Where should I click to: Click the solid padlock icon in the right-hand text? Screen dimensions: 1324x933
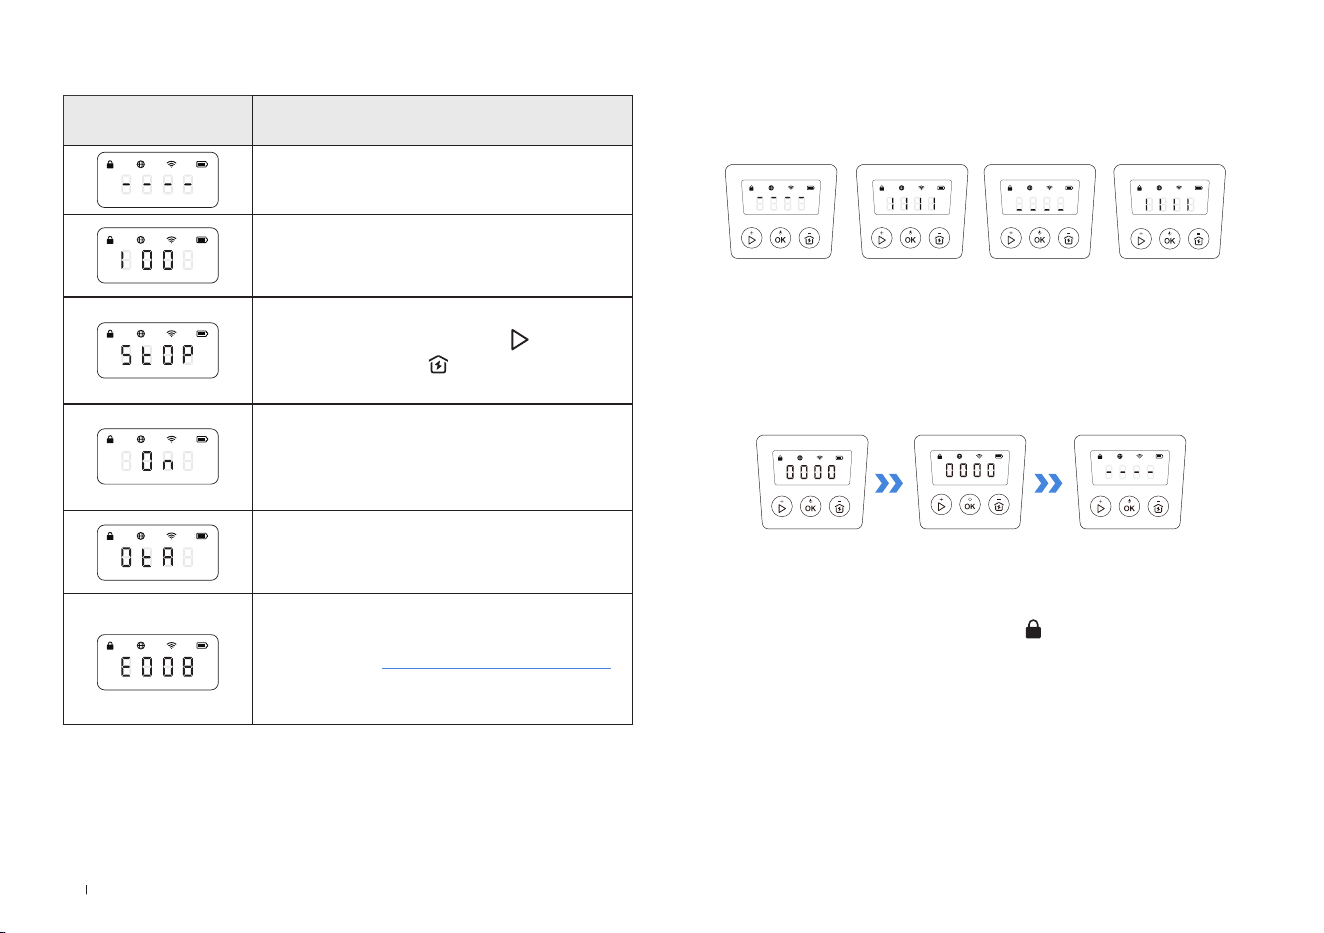point(1033,630)
